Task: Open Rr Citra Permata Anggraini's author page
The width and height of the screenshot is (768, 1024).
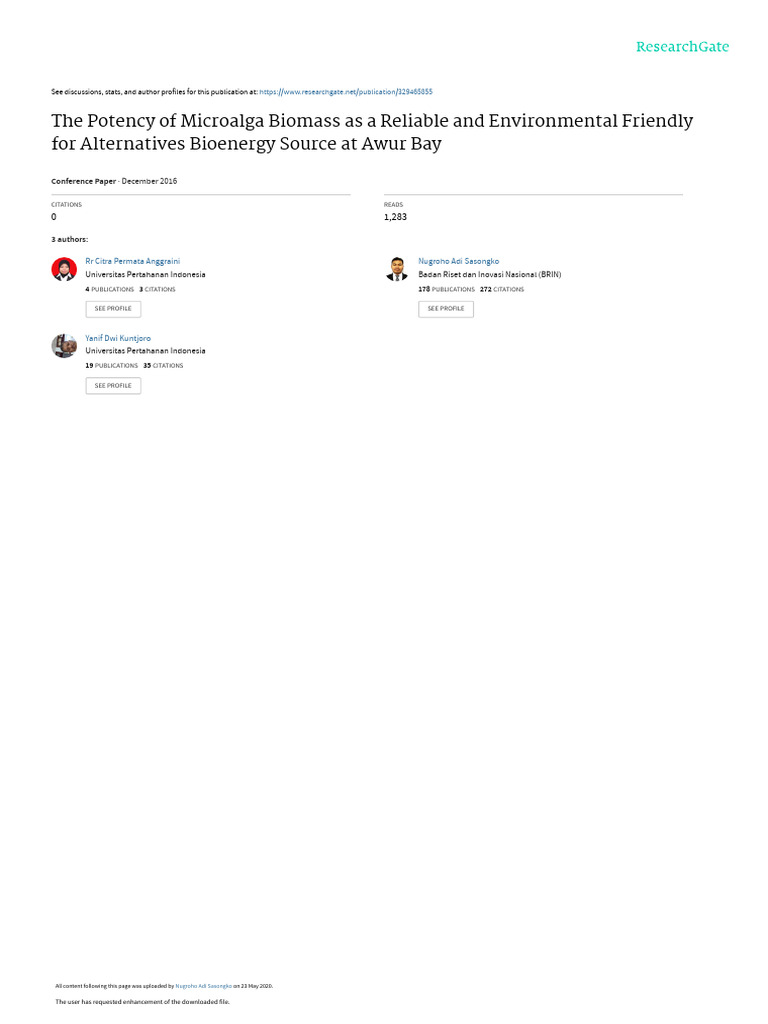Action: point(133,261)
